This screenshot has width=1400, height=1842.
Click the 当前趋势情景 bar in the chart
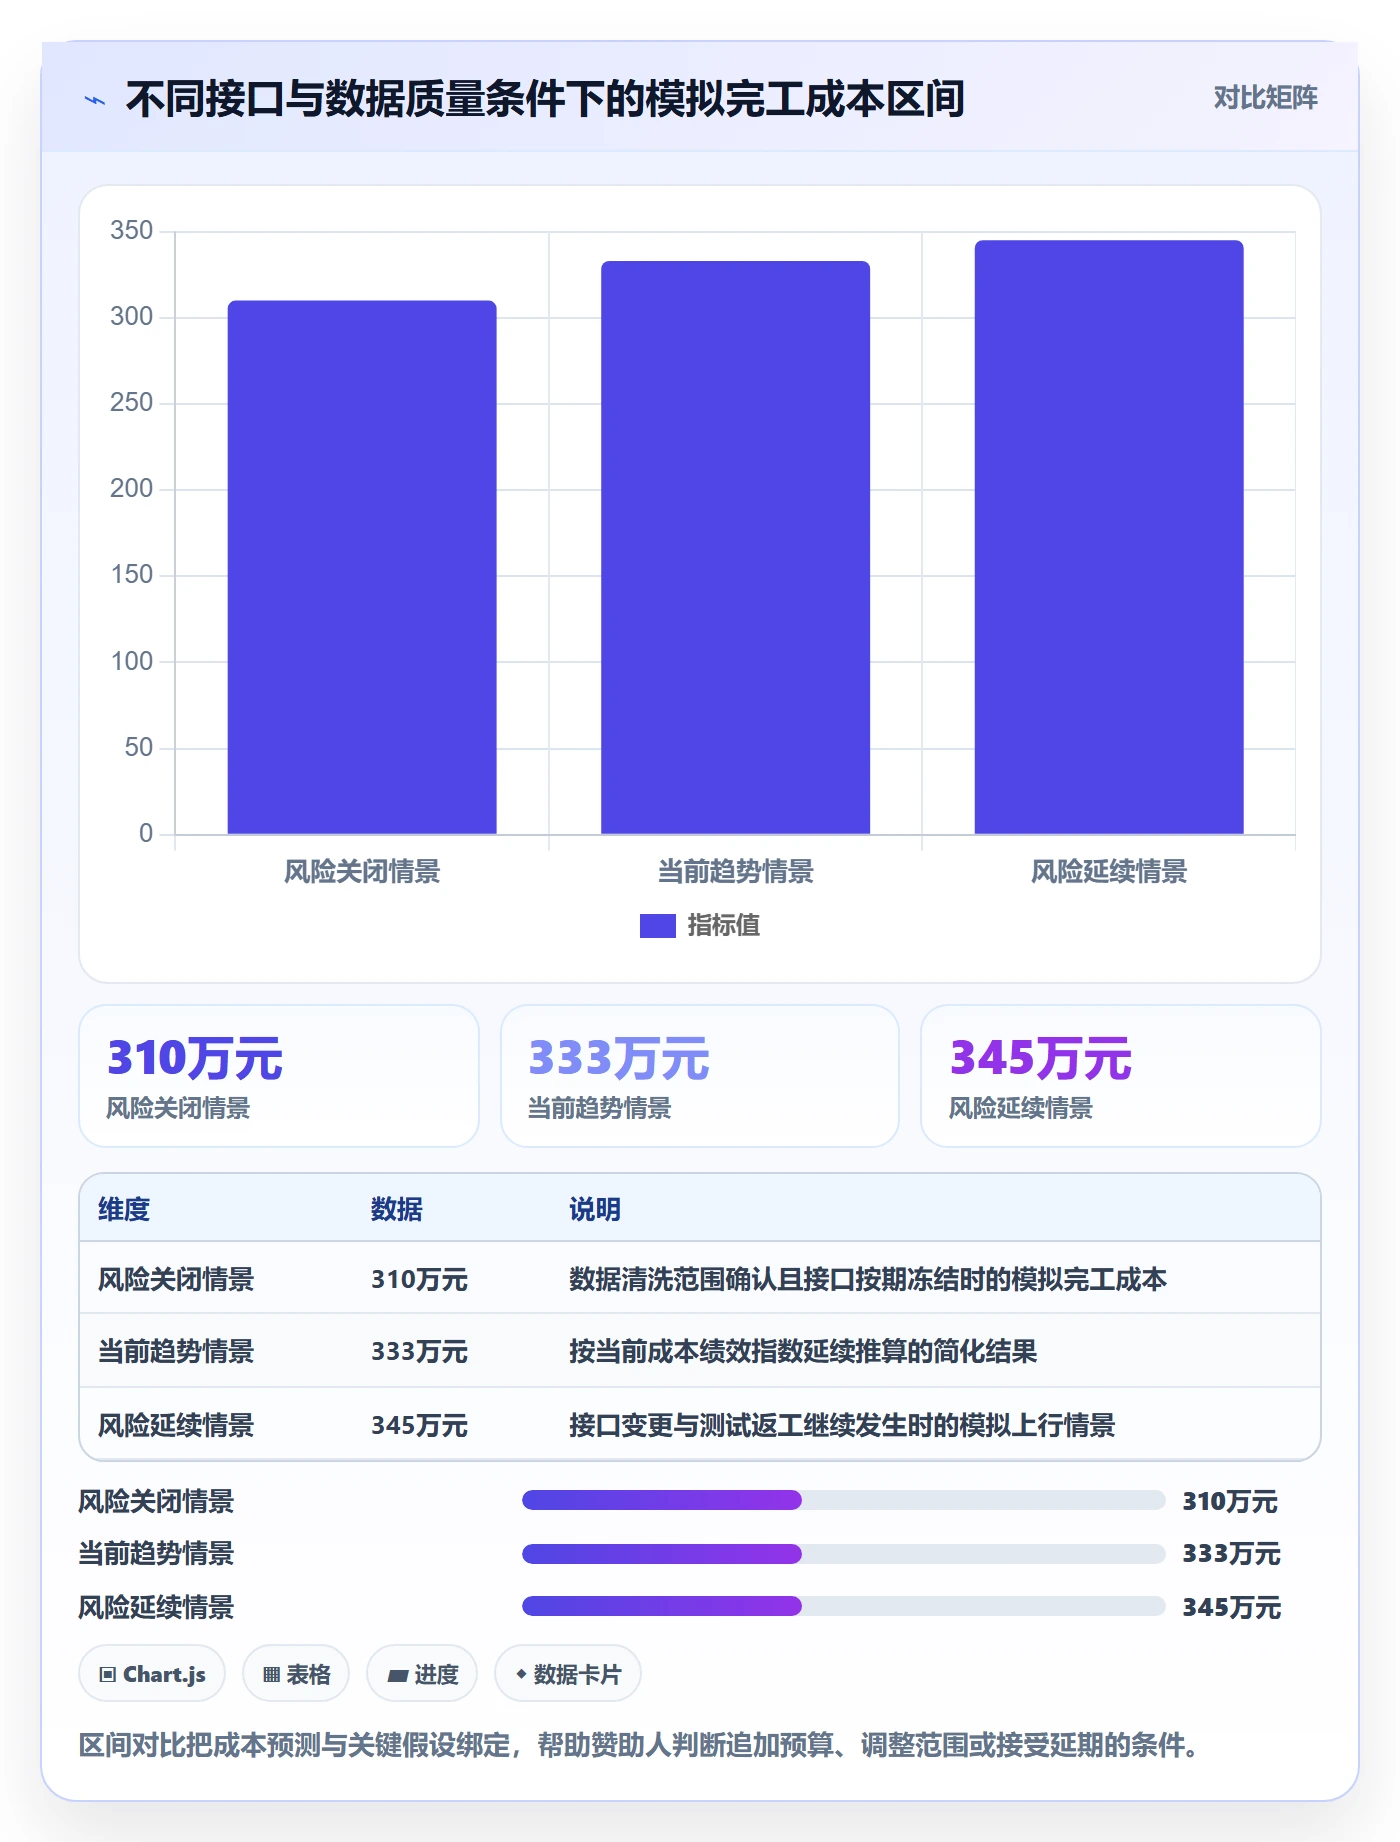coord(735,547)
